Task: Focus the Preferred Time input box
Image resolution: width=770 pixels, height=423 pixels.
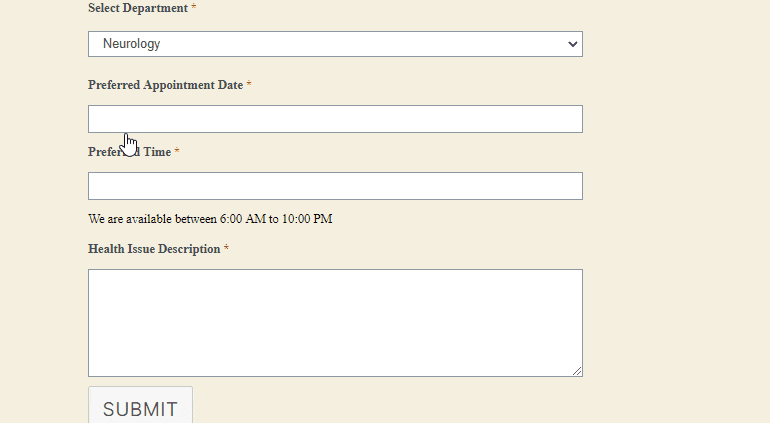Action: click(335, 186)
